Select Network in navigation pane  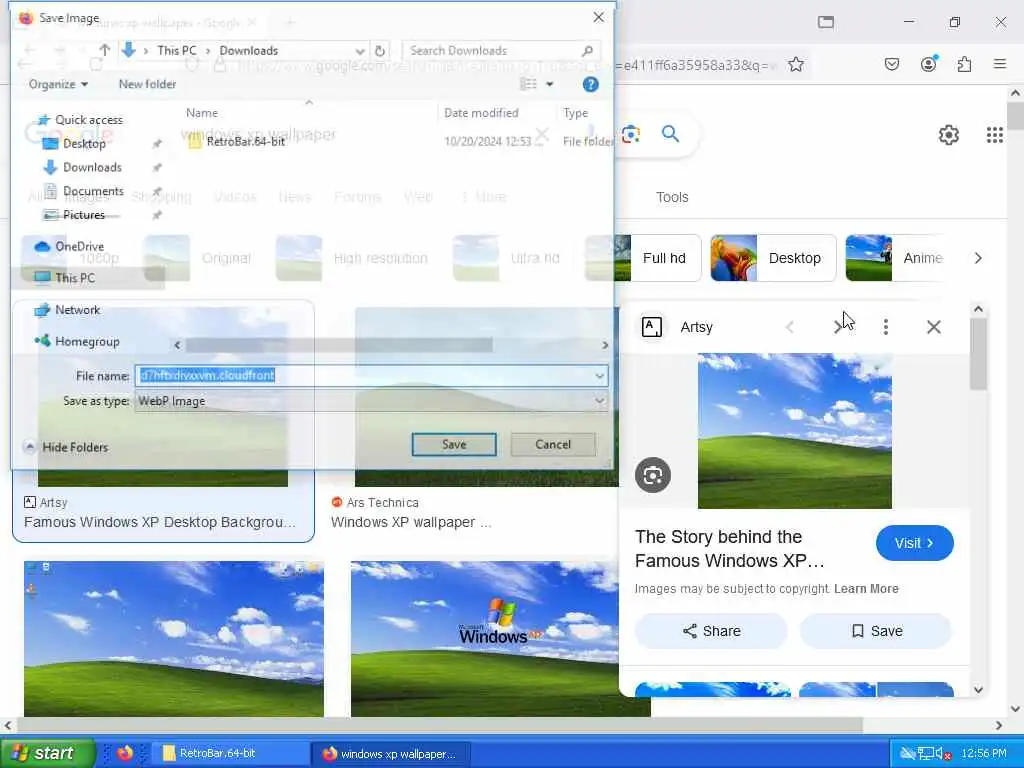point(77,310)
